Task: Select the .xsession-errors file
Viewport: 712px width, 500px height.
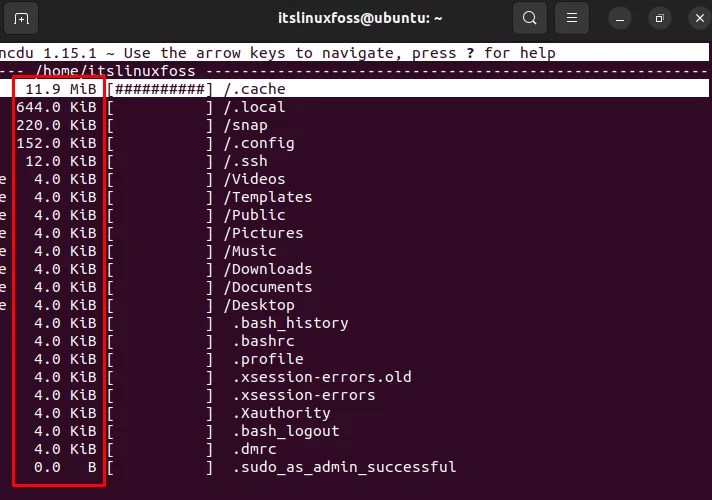Action: tap(304, 395)
